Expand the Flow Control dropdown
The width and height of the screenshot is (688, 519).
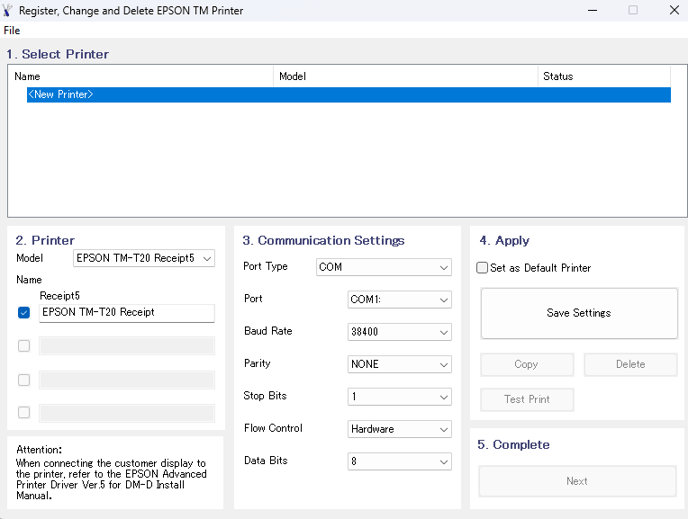(x=399, y=429)
